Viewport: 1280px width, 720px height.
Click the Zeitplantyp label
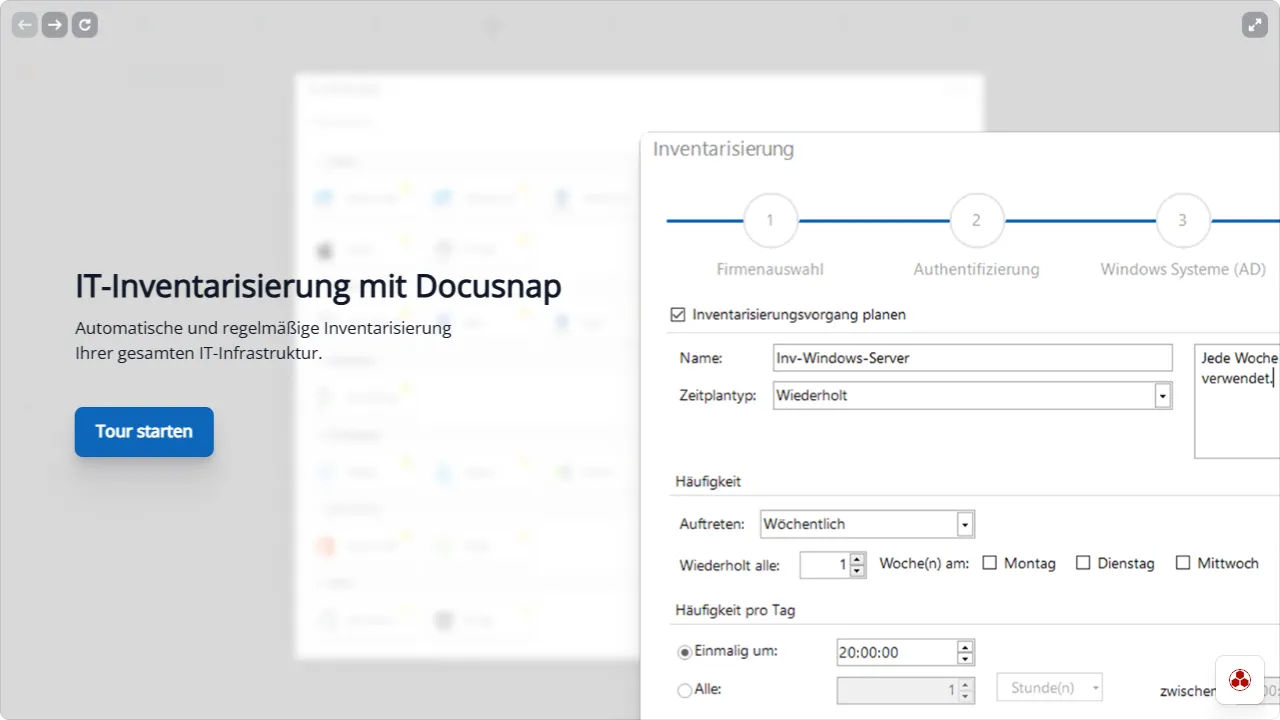coord(718,396)
